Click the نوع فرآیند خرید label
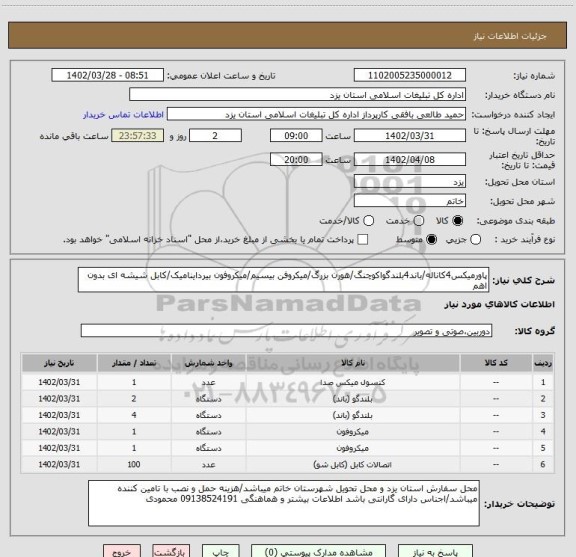This screenshot has height=557, width=576. point(524,240)
